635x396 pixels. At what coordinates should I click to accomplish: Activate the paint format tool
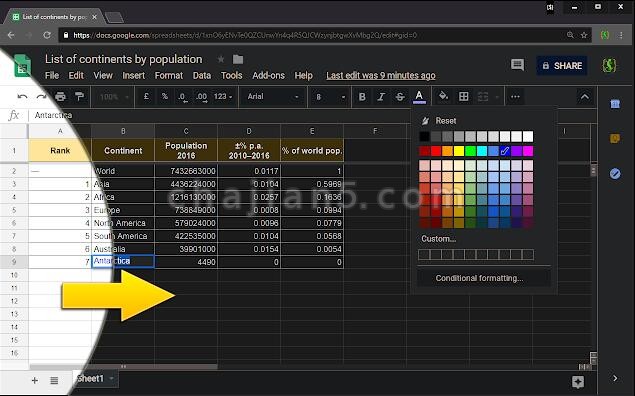point(79,97)
